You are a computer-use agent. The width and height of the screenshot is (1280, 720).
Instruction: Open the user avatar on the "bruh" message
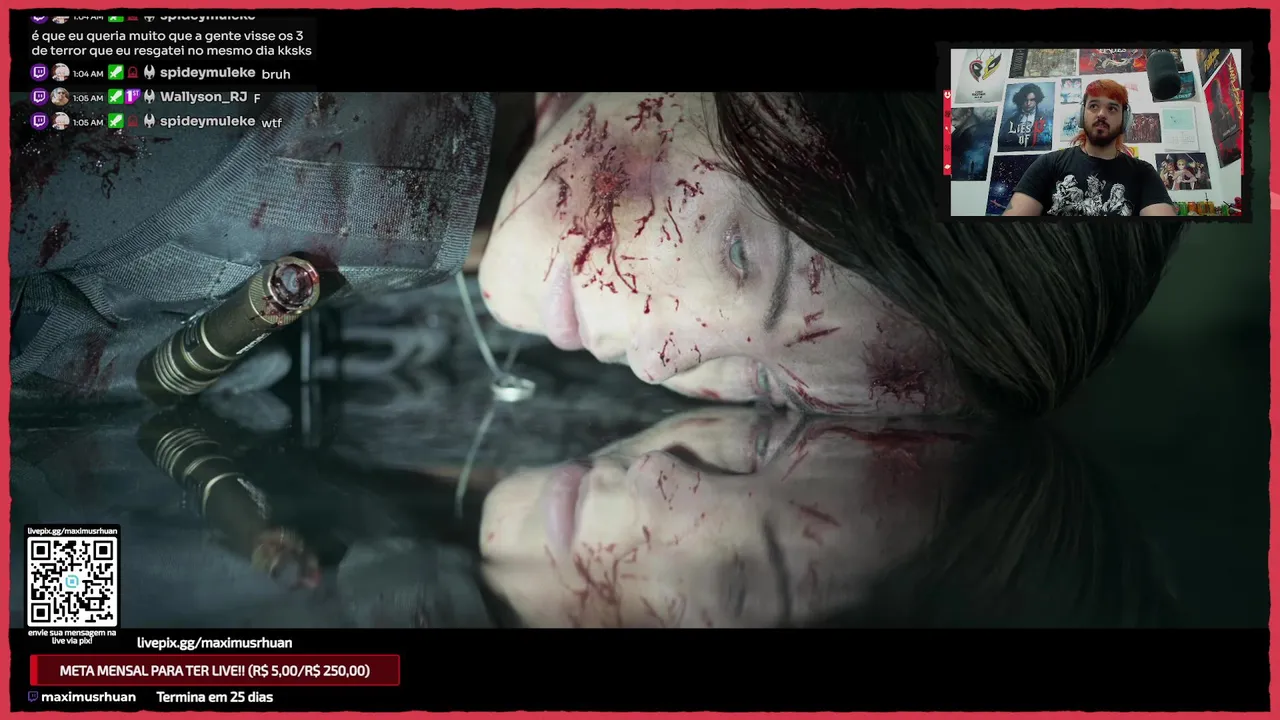[x=60, y=73]
